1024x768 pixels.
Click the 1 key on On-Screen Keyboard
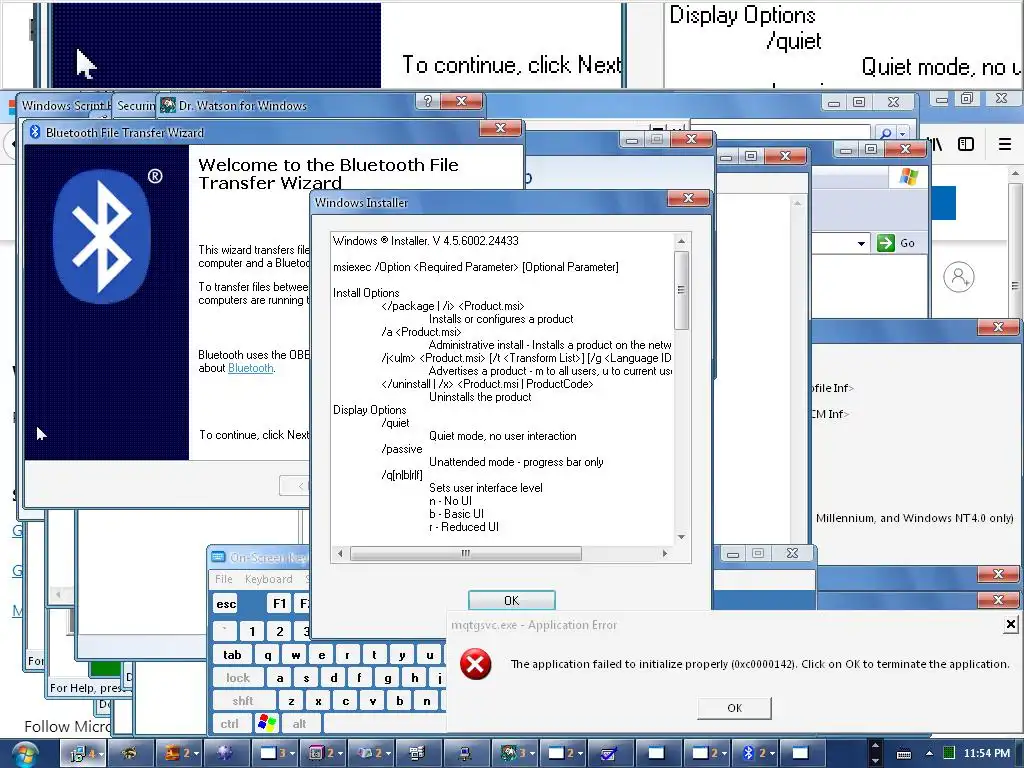point(252,631)
